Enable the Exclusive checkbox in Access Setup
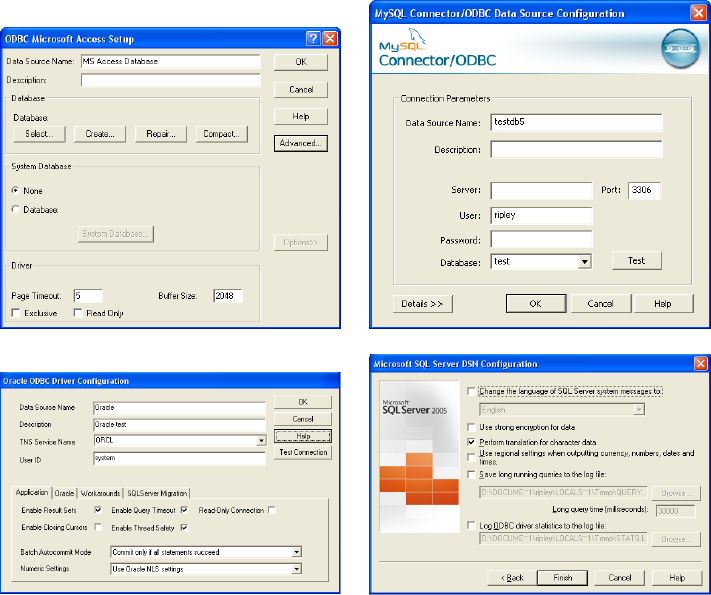The image size is (711, 595). point(16,313)
